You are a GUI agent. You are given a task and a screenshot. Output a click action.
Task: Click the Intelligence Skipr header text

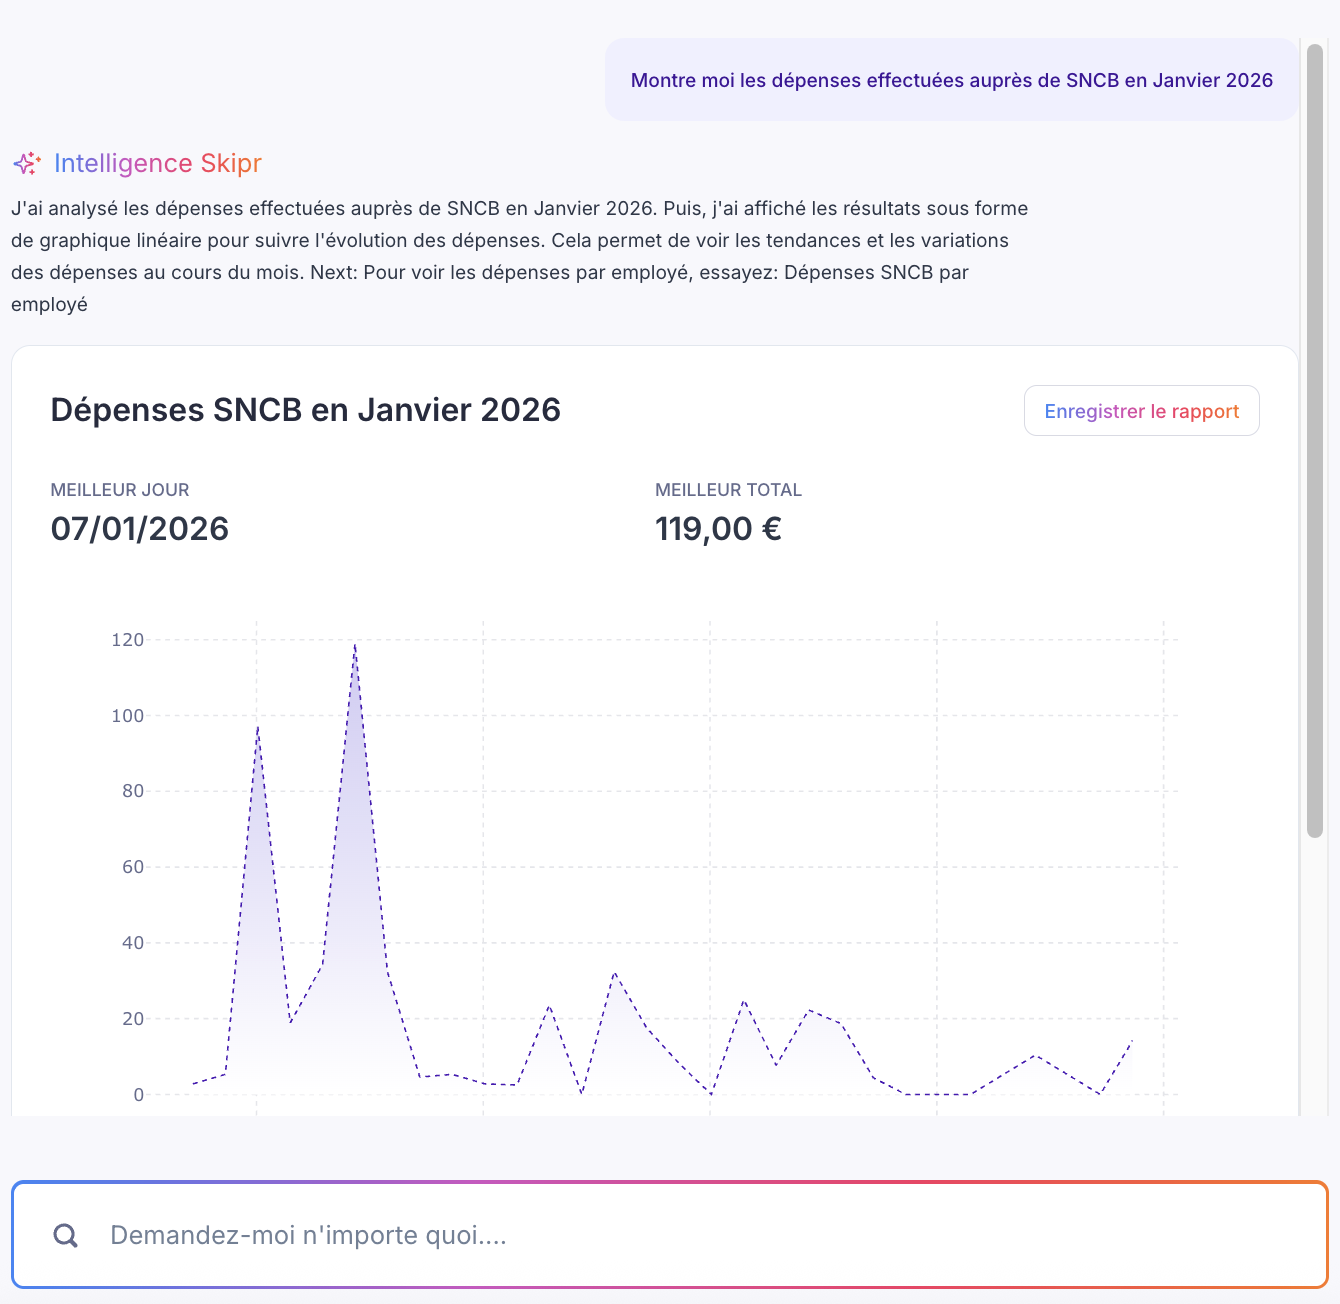click(x=158, y=163)
